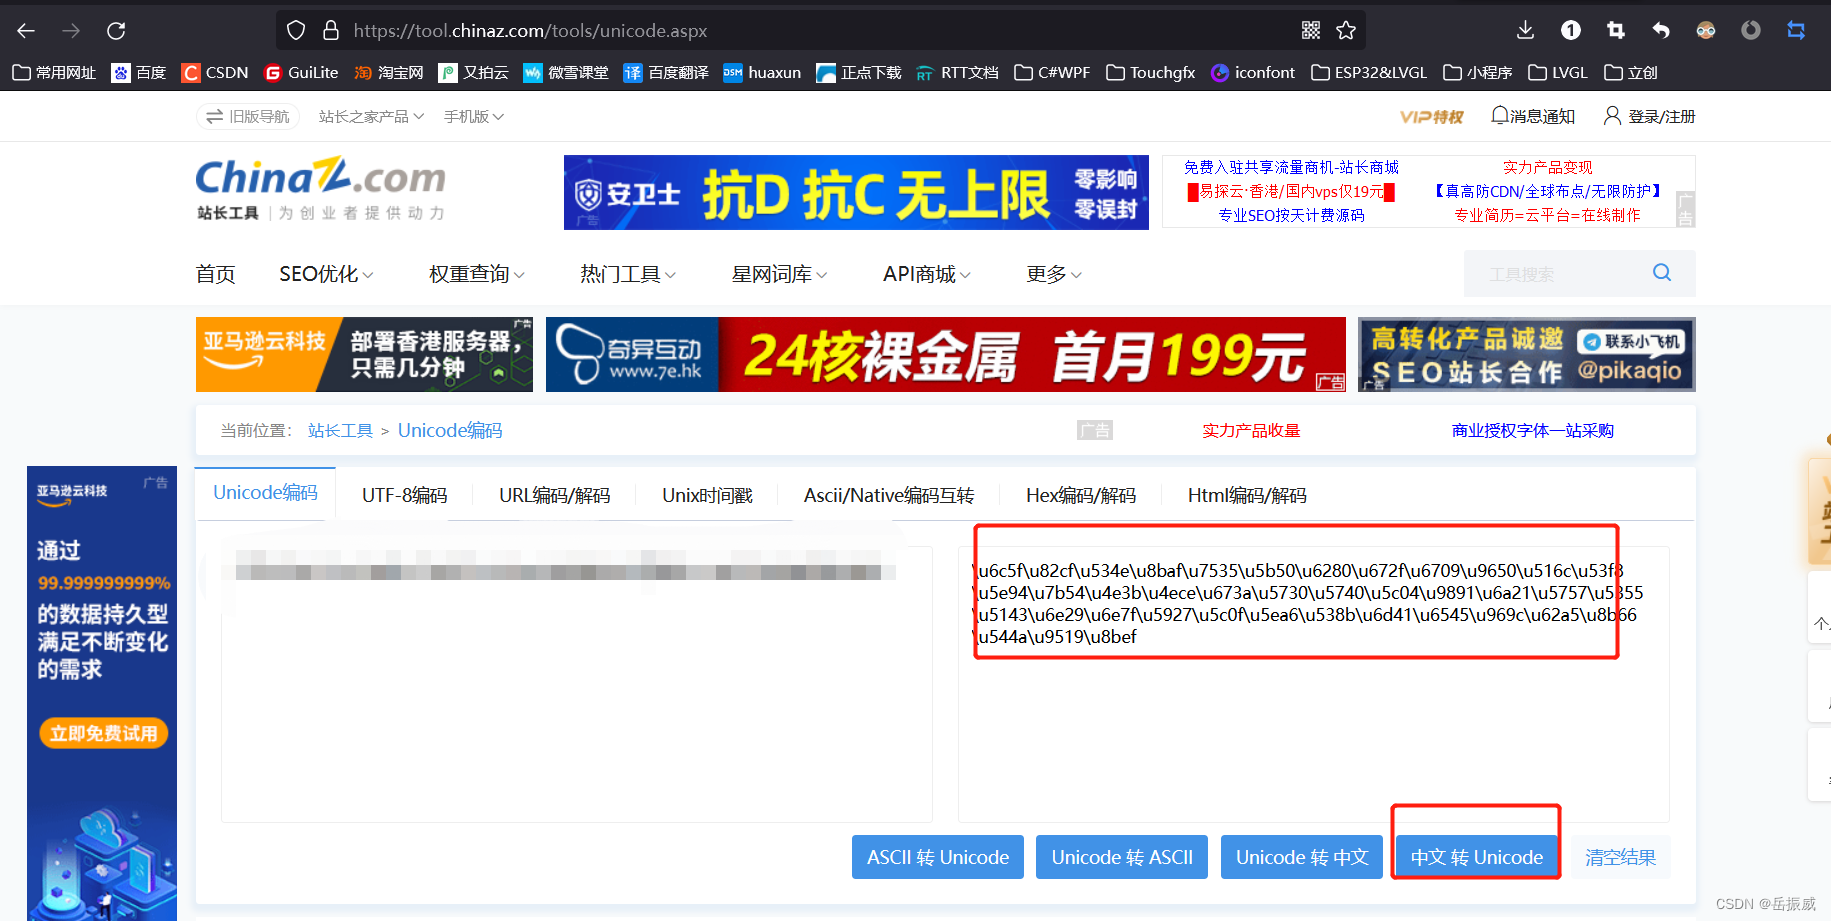Open the browser Downloads icon

1525,30
